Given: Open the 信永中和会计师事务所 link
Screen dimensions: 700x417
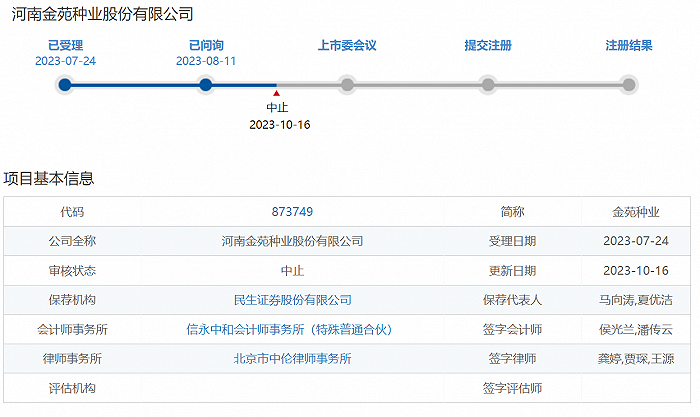Looking at the screenshot, I should [x=292, y=329].
